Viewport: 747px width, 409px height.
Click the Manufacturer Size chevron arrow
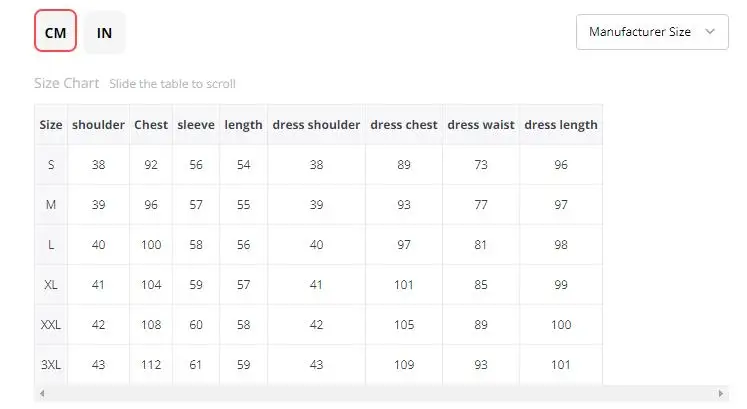click(x=710, y=31)
